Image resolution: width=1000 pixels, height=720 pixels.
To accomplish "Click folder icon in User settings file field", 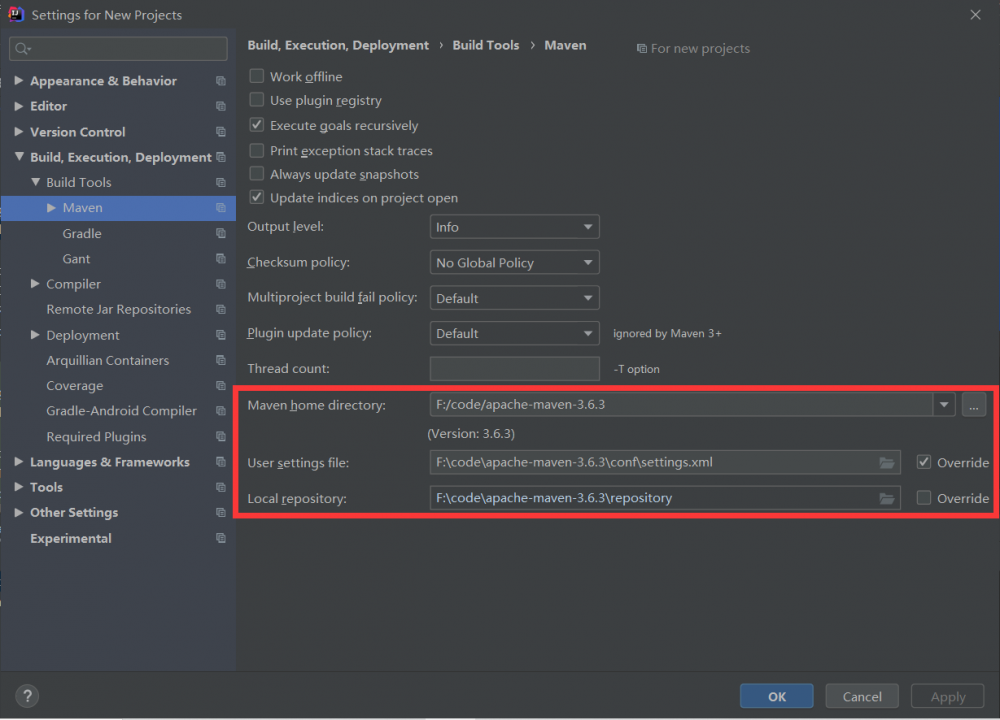I will (886, 463).
